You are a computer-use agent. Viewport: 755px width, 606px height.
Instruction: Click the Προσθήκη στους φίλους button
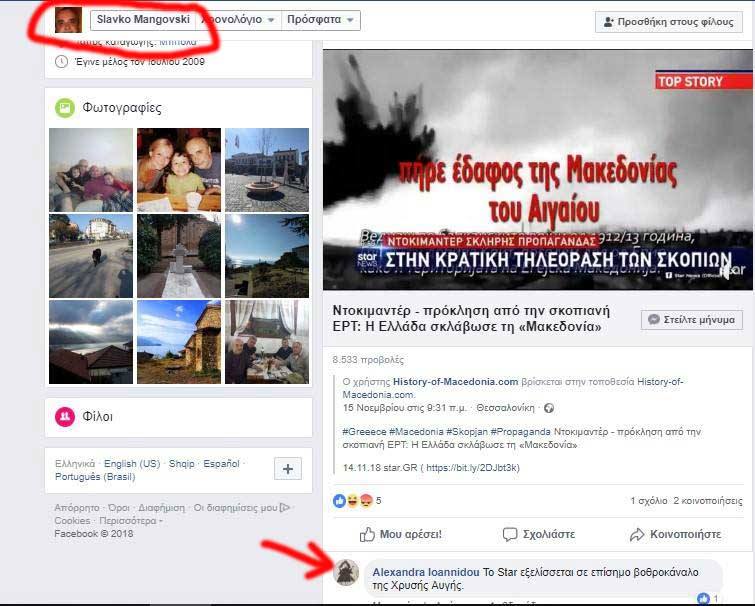tap(669, 22)
